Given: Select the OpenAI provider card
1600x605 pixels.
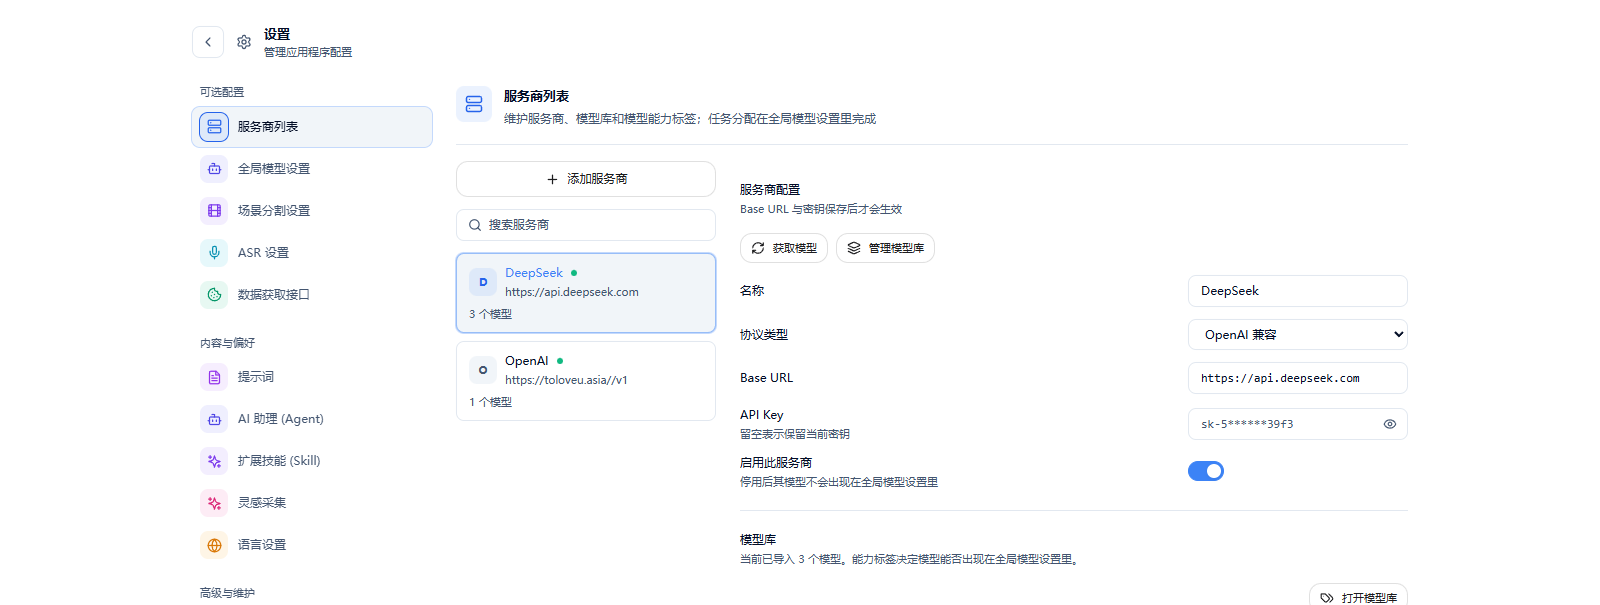Looking at the screenshot, I should pos(586,381).
